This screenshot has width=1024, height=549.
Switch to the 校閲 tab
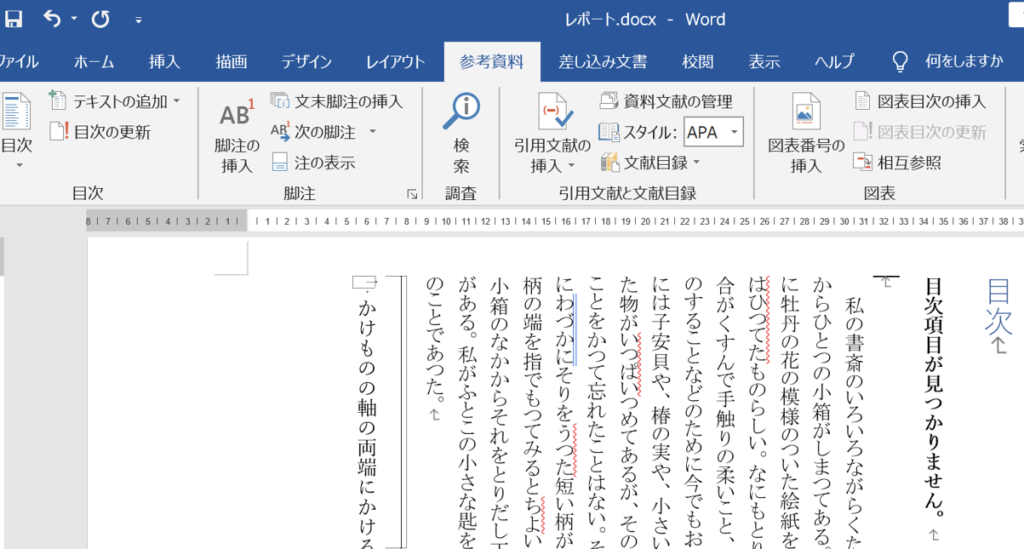[x=697, y=62]
